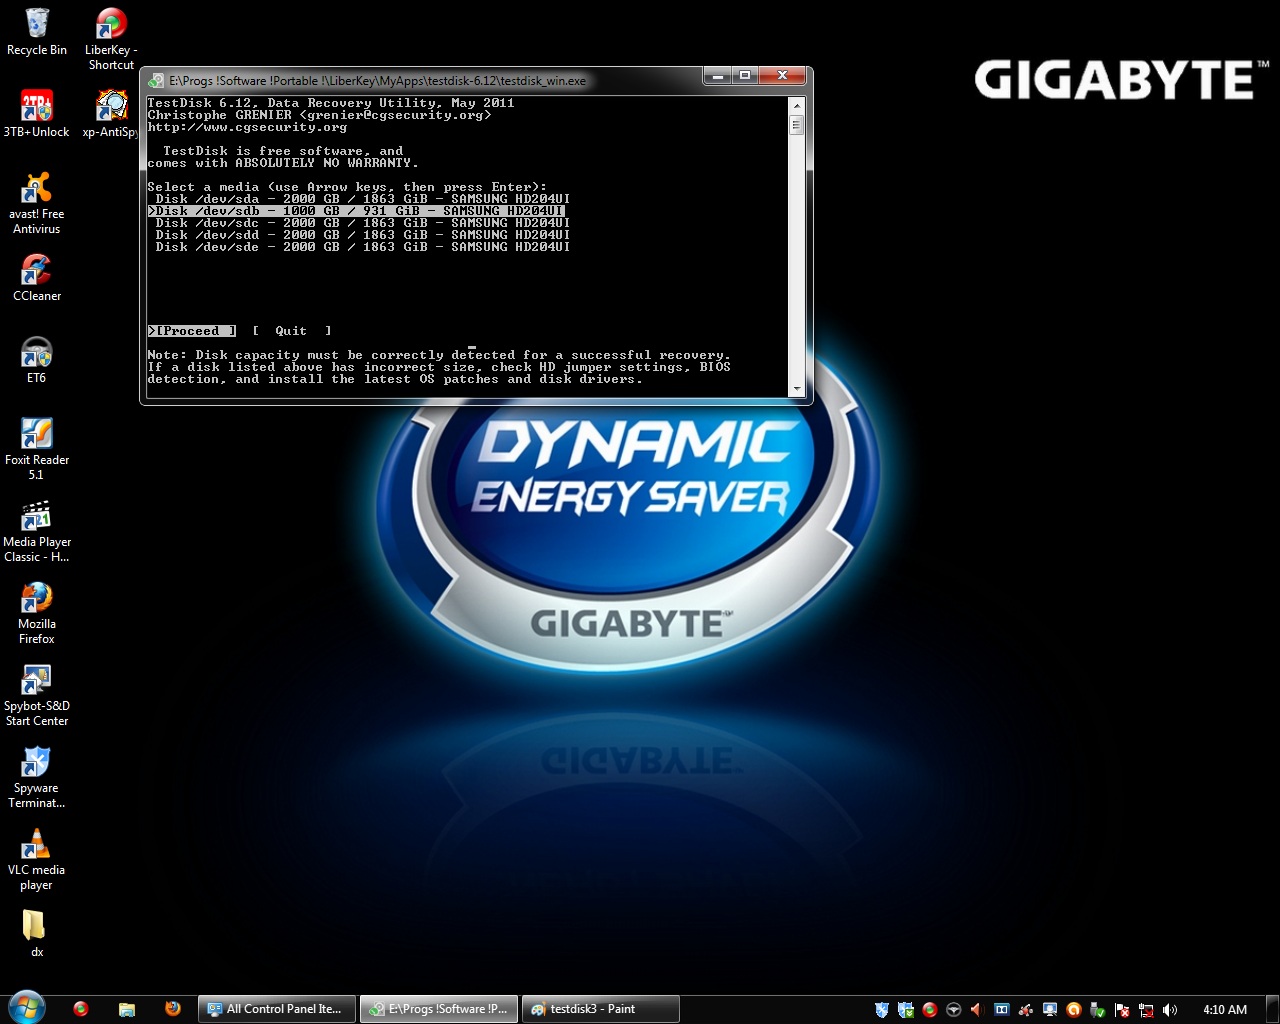The height and width of the screenshot is (1024, 1280).
Task: Click Safely Remove Hardware tray icon
Action: pyautogui.click(x=1098, y=1010)
